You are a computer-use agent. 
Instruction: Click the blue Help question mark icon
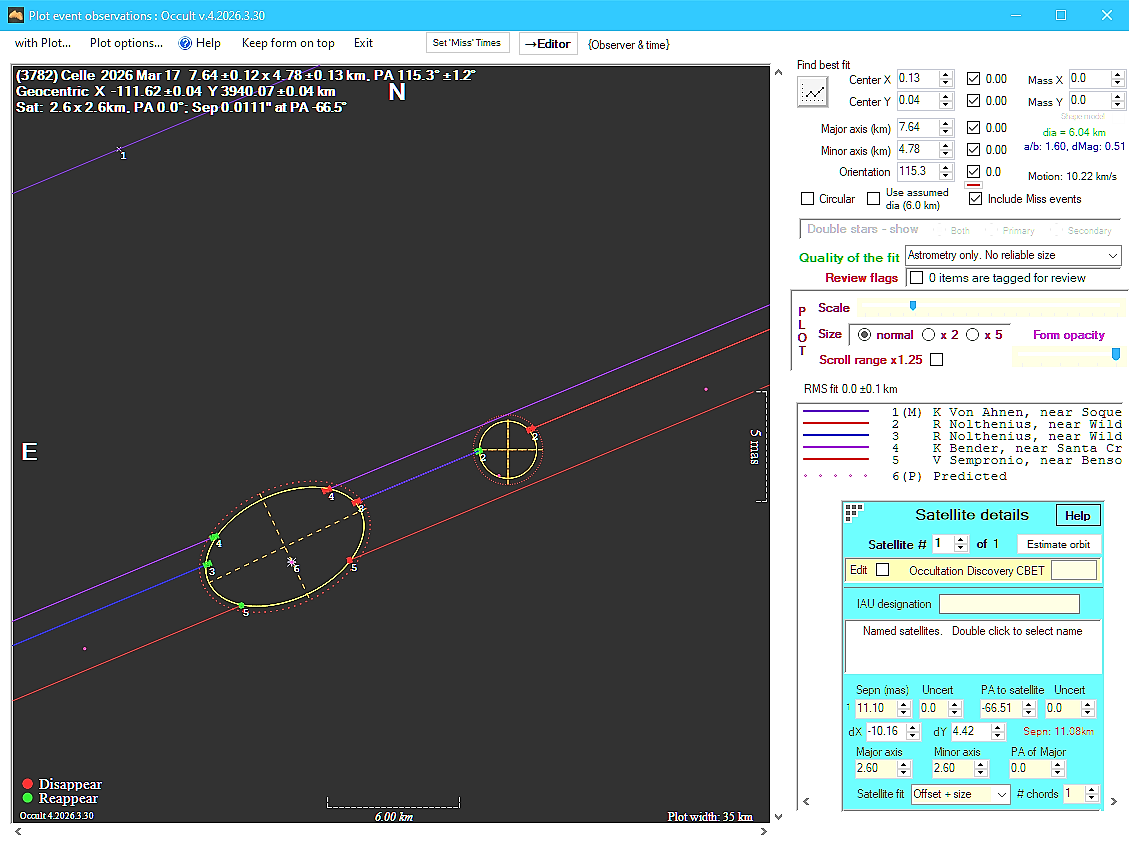pyautogui.click(x=185, y=43)
